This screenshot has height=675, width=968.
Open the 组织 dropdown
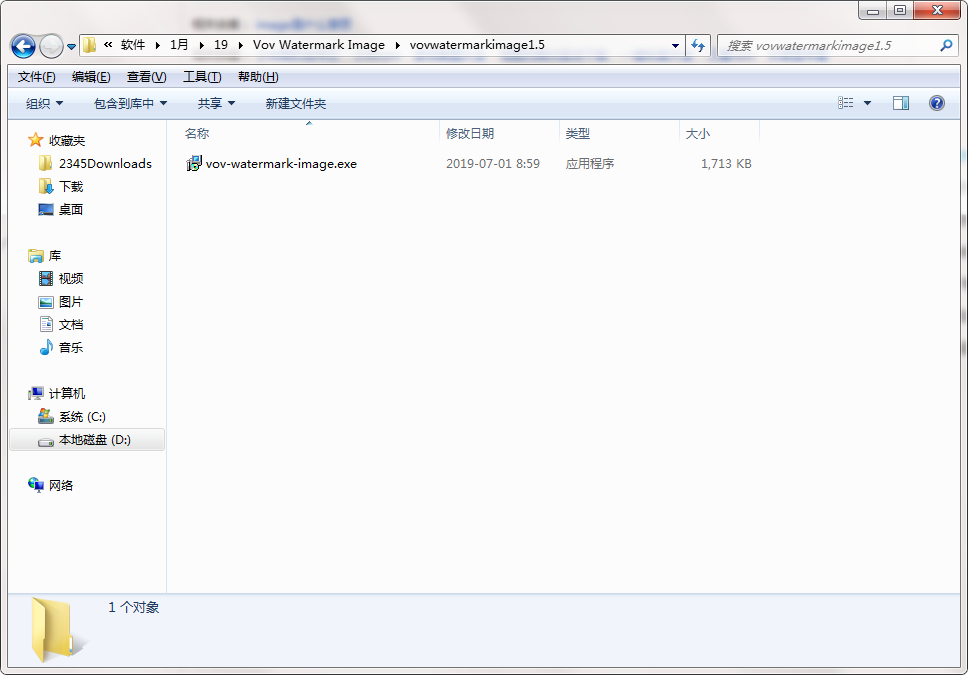coord(44,104)
